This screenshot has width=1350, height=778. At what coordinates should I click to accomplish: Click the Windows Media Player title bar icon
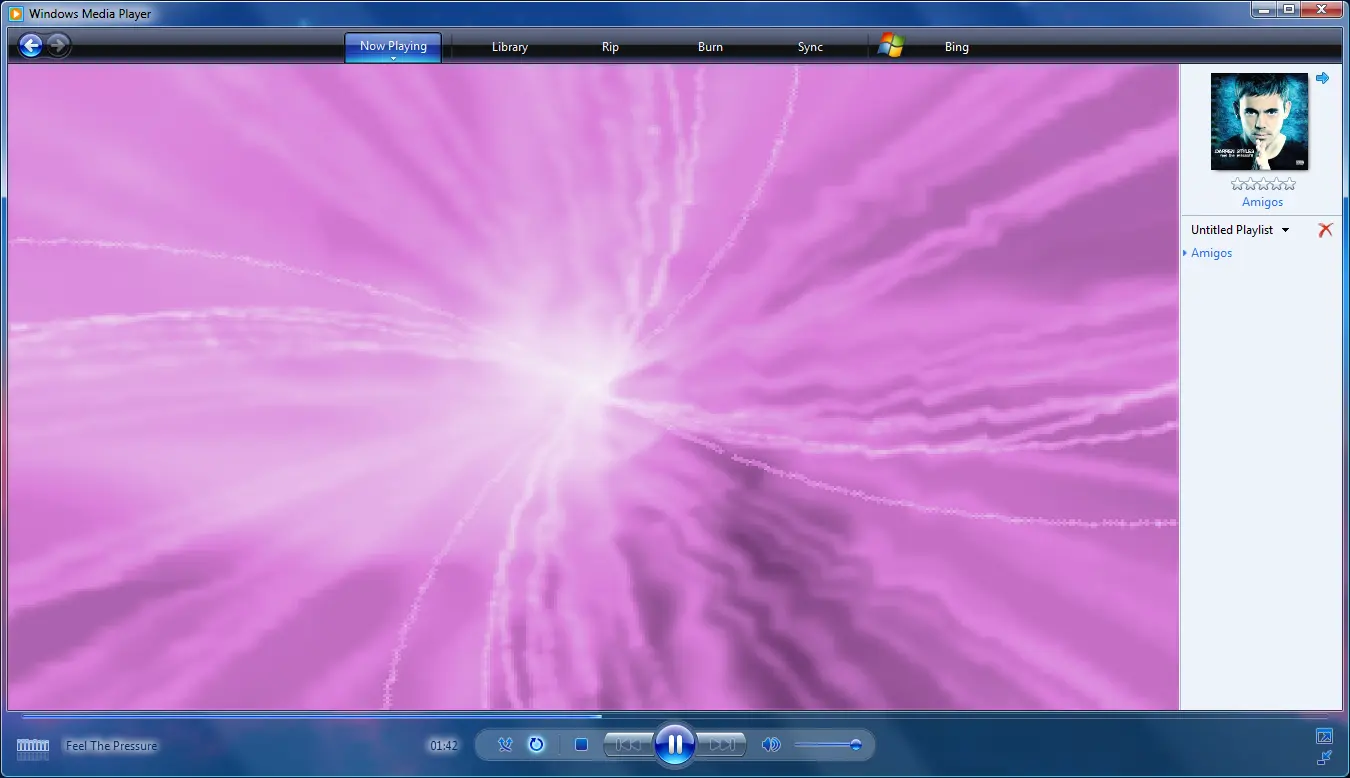pyautogui.click(x=16, y=14)
